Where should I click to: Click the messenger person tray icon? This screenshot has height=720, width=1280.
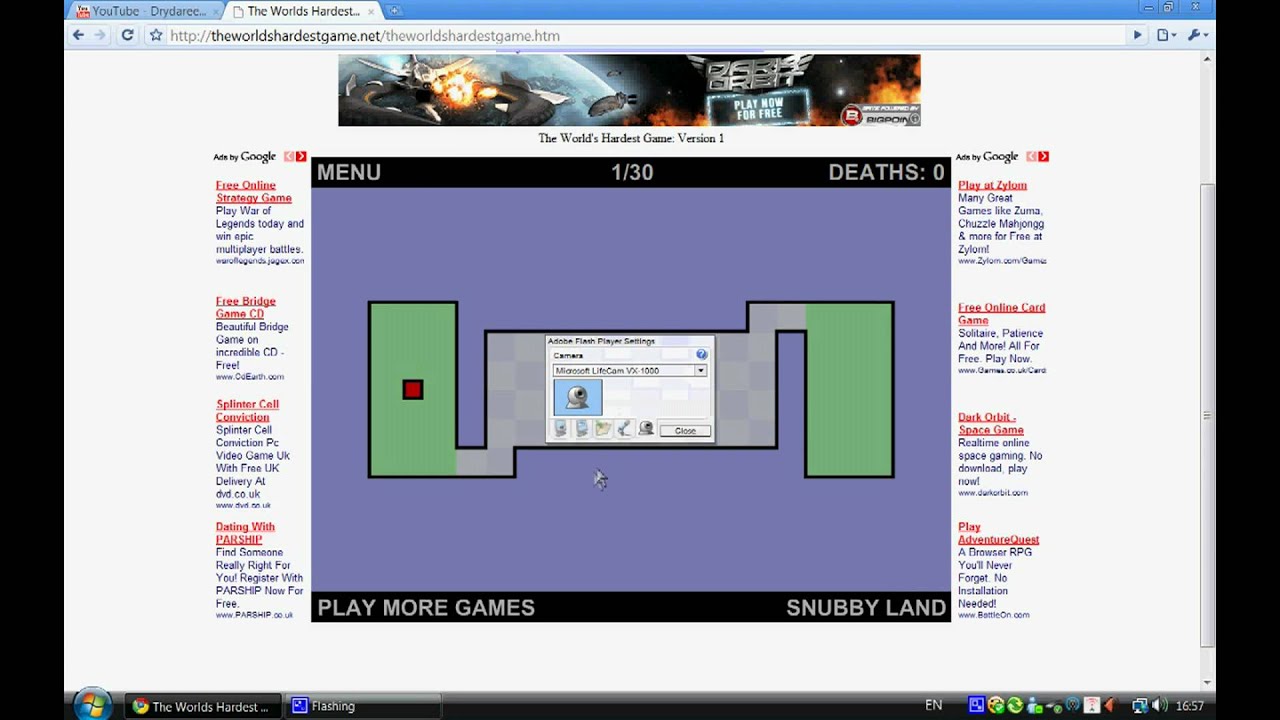tap(1034, 705)
